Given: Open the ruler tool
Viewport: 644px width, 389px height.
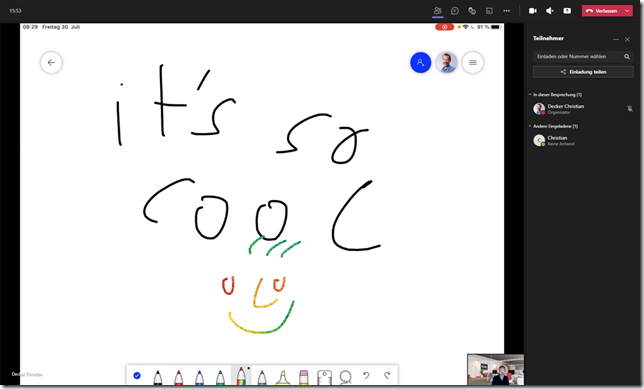Looking at the screenshot, I should pos(324,377).
